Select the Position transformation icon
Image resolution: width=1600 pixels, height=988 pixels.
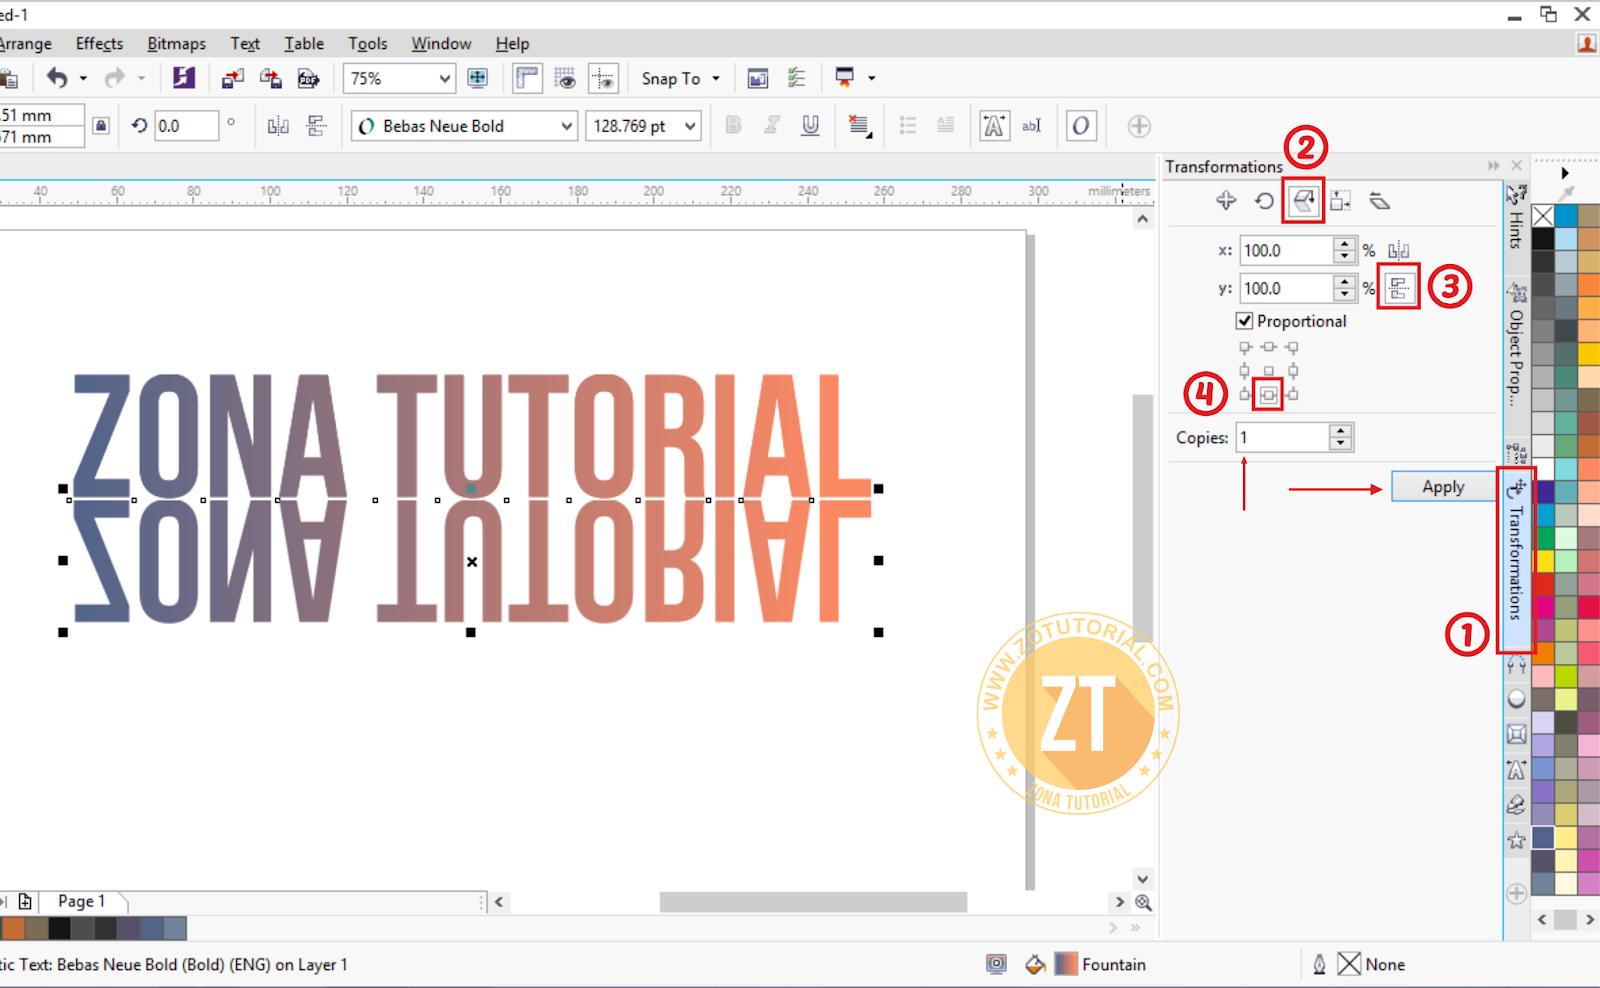[x=1225, y=200]
